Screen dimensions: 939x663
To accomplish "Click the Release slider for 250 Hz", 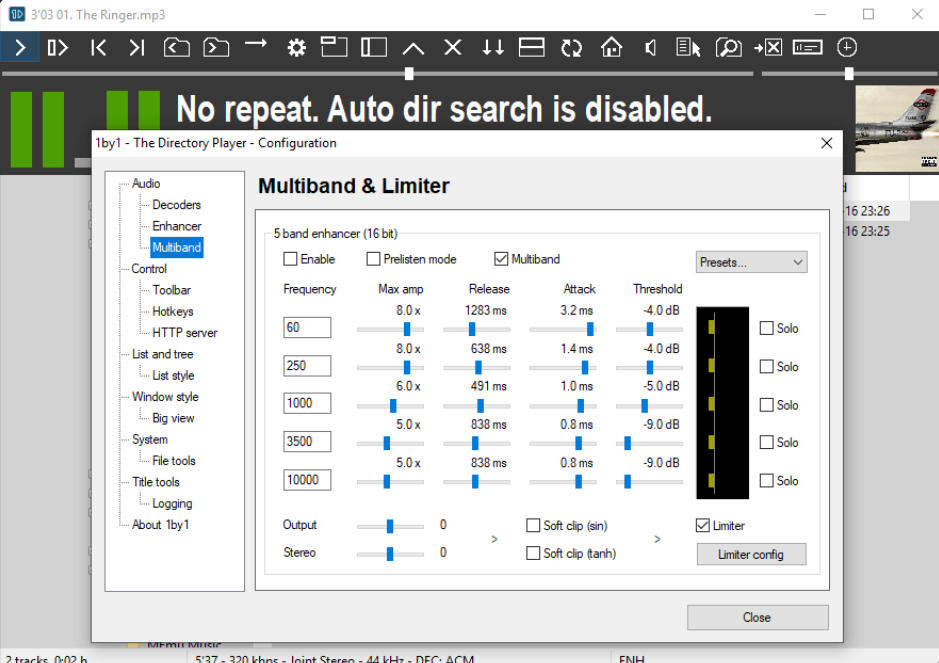I will 476,367.
